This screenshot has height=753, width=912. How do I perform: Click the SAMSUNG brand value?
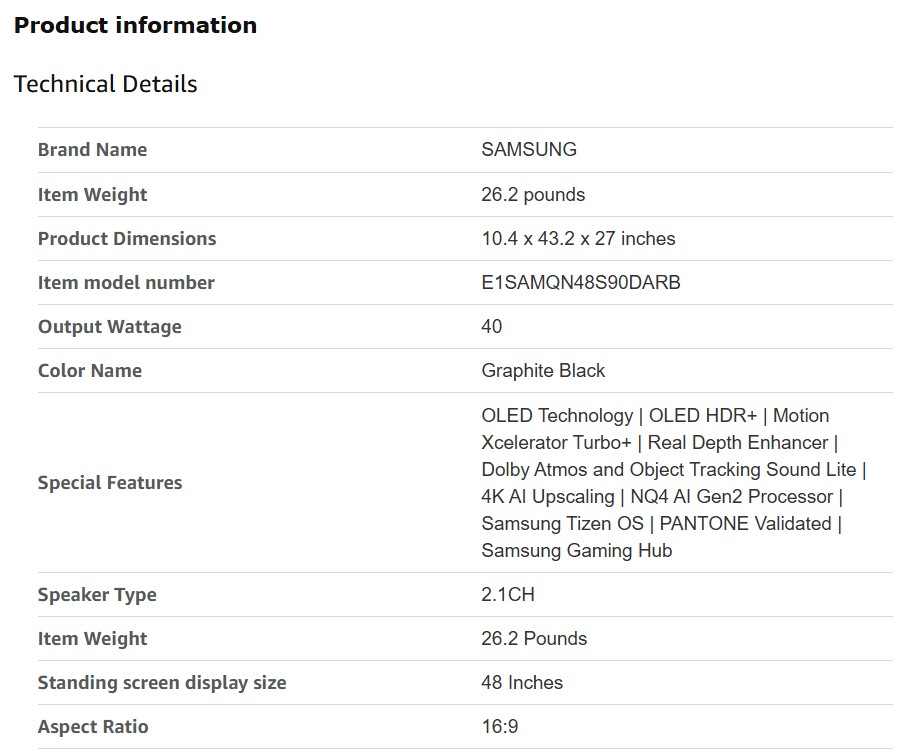pos(528,150)
